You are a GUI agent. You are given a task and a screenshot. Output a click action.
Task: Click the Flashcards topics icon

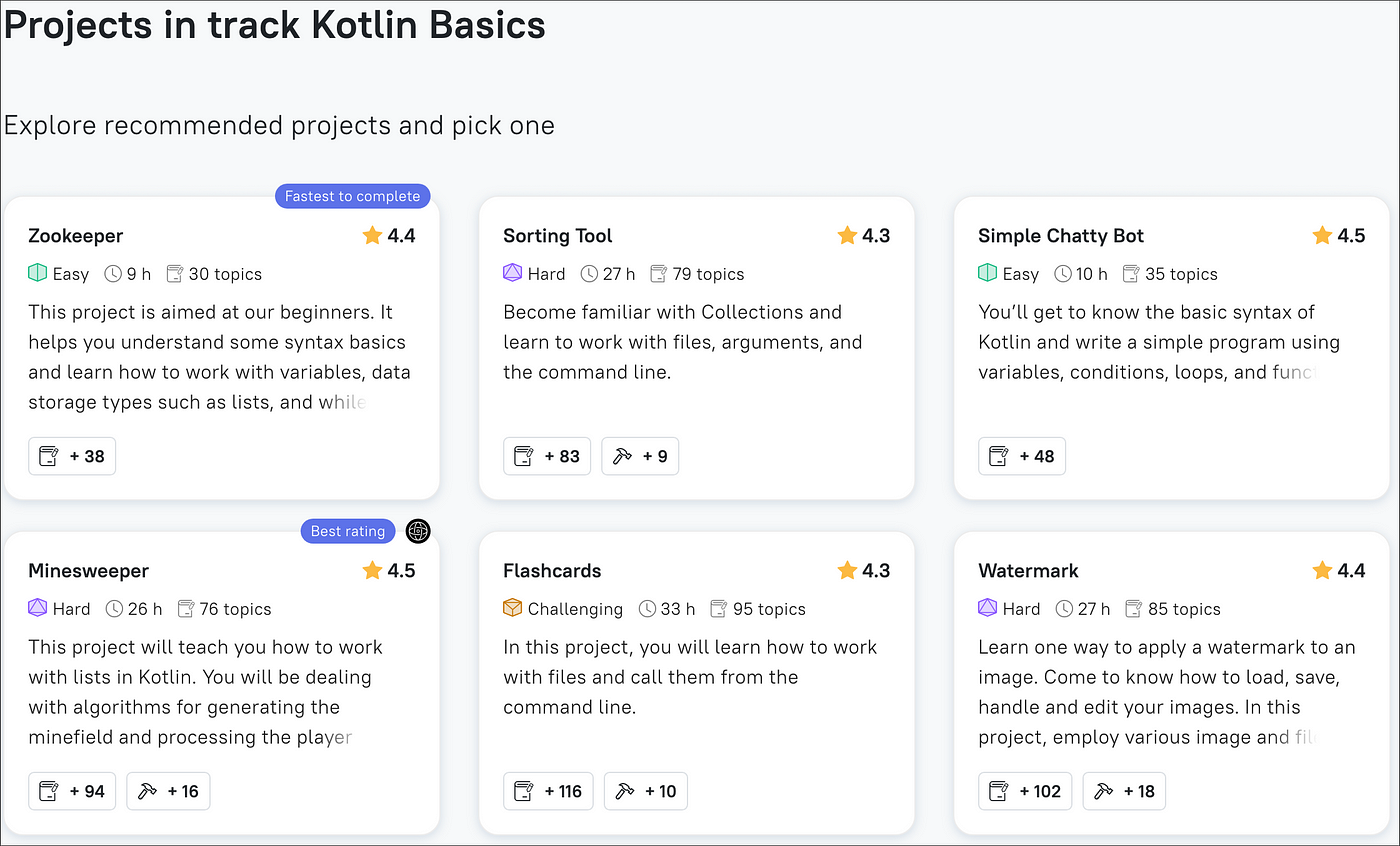(x=719, y=608)
